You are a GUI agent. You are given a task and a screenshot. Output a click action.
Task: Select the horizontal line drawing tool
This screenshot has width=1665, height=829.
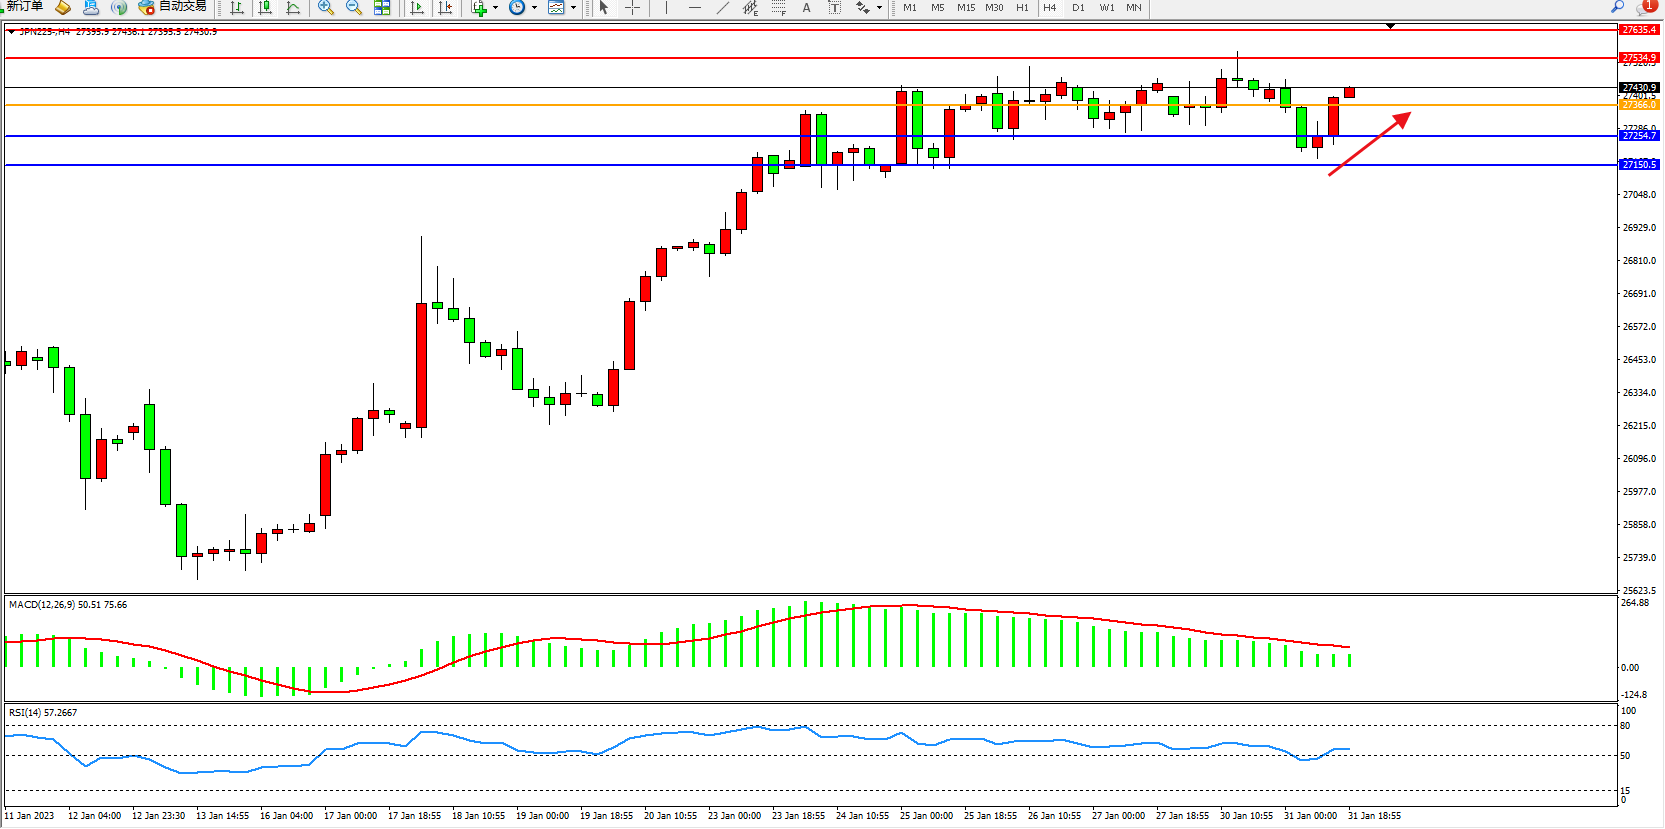[694, 7]
